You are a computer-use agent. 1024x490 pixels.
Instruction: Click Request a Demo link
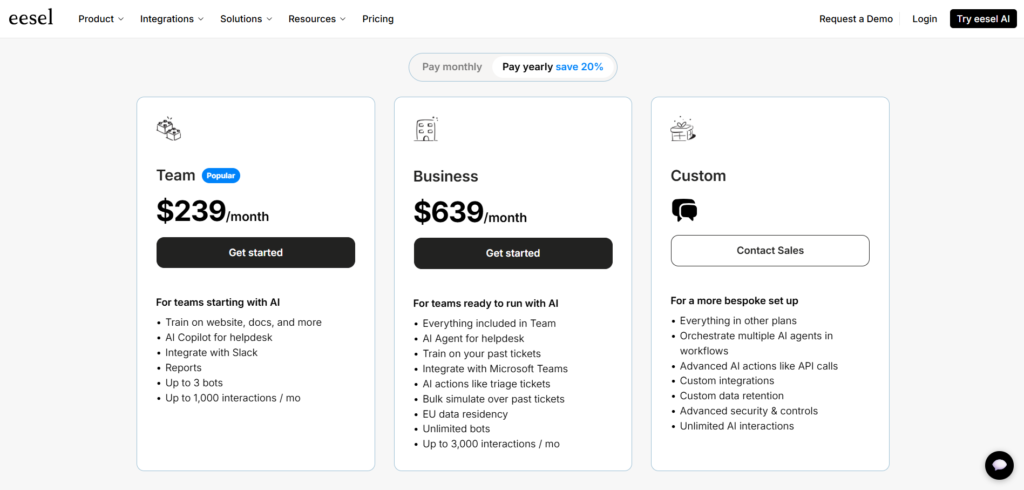(x=856, y=19)
